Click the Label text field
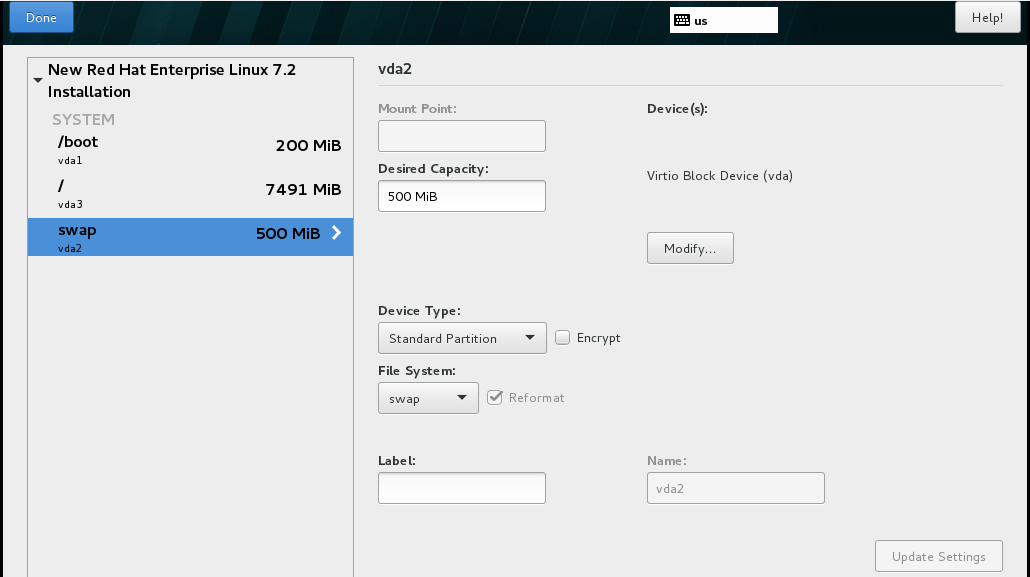Screen dimensions: 1030x577 (462, 488)
